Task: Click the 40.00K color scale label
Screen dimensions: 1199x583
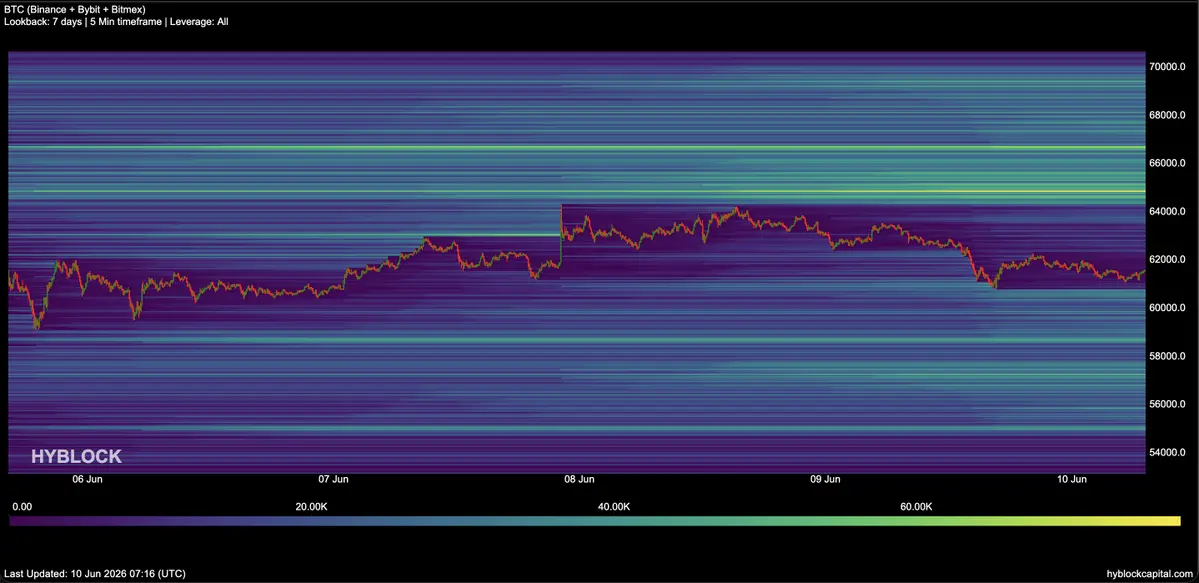Action: coord(615,506)
